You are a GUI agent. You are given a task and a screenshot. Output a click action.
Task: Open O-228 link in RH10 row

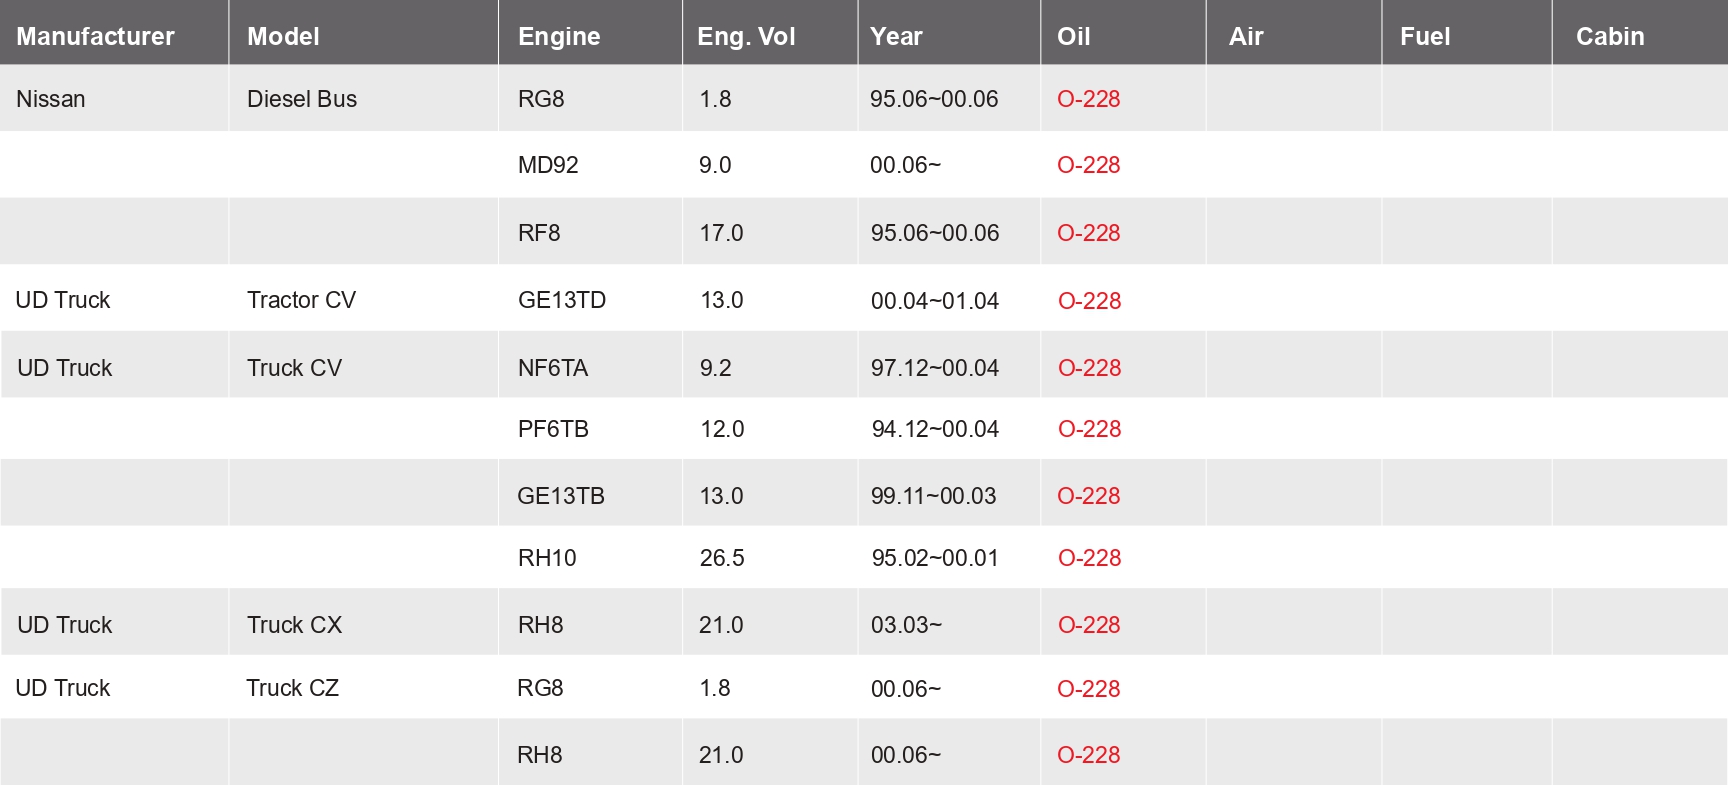(x=1089, y=558)
